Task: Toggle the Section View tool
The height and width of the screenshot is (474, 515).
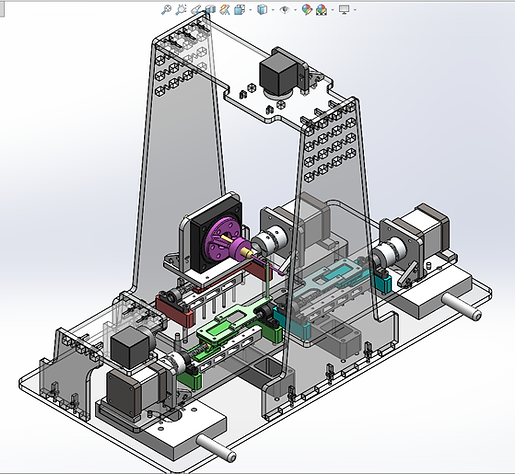Action: click(210, 10)
